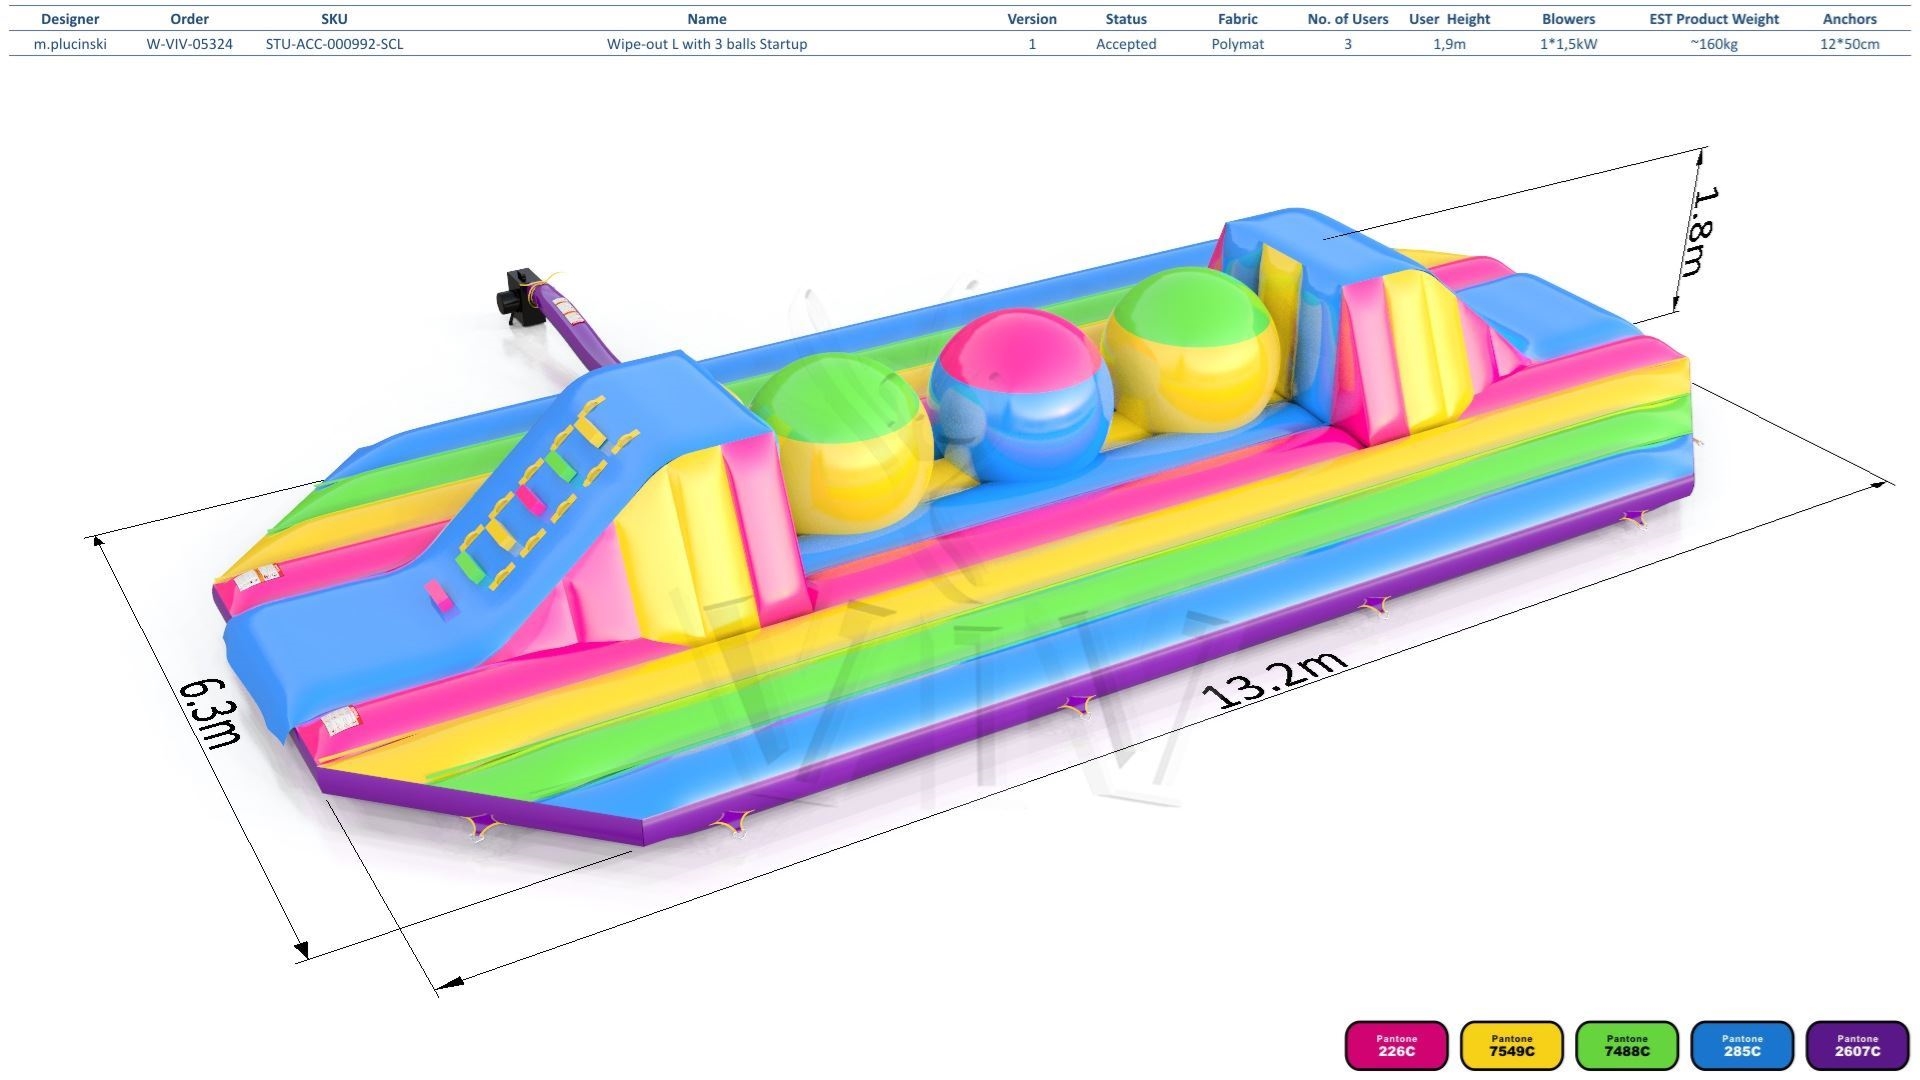Click the Pantone 7488C green swatch

(1627, 1045)
